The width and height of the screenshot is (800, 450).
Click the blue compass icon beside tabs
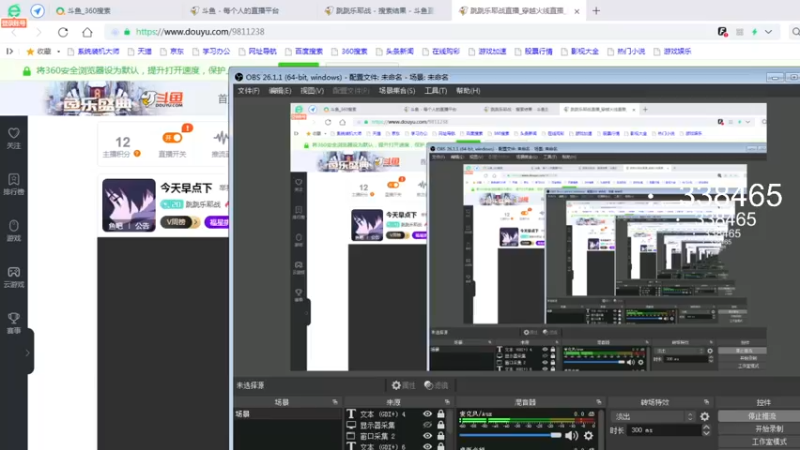38,11
